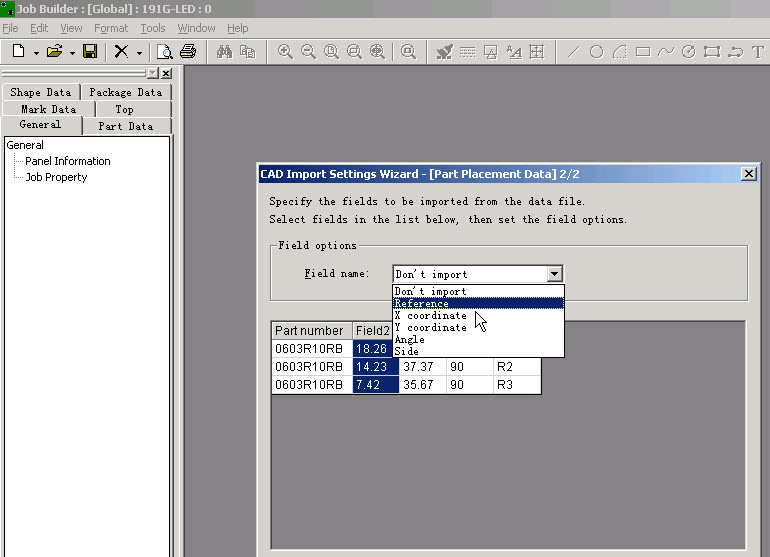Select the General root tree node

(25, 145)
